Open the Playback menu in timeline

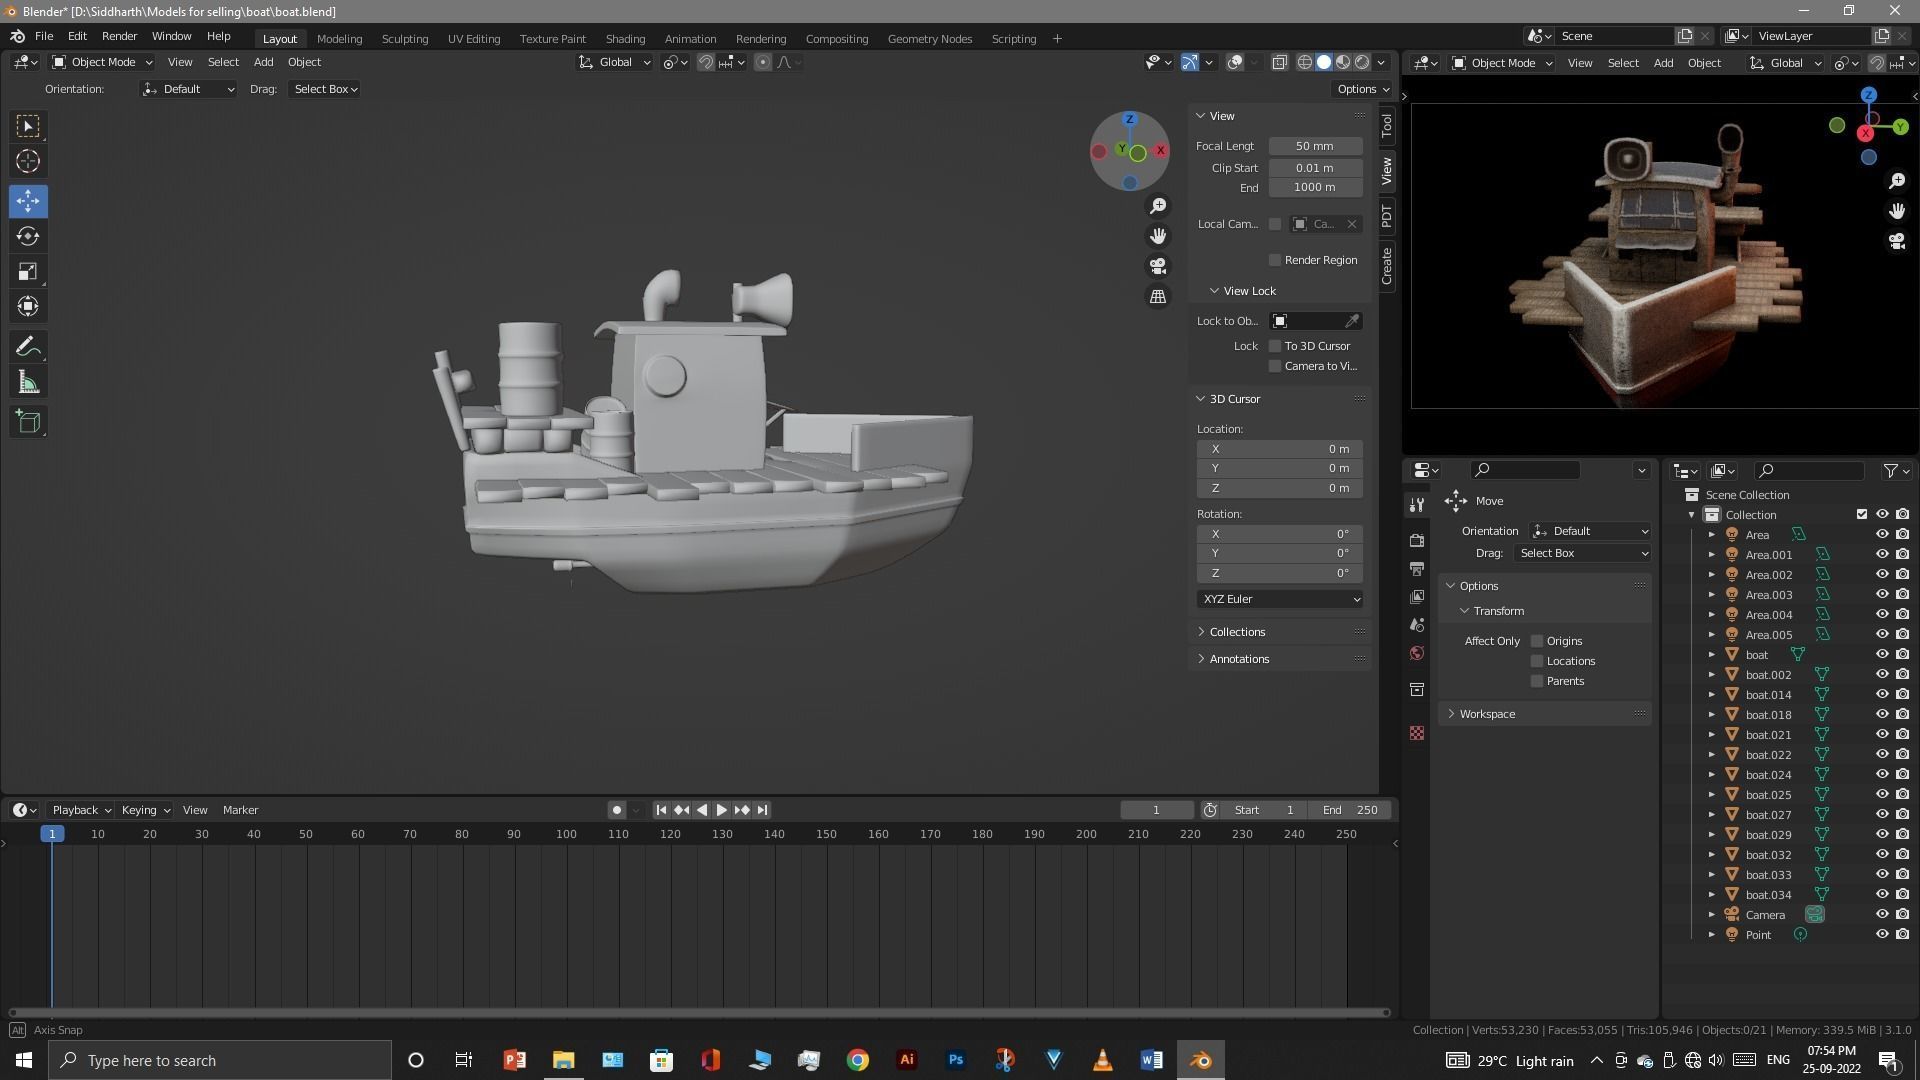pyautogui.click(x=81, y=810)
